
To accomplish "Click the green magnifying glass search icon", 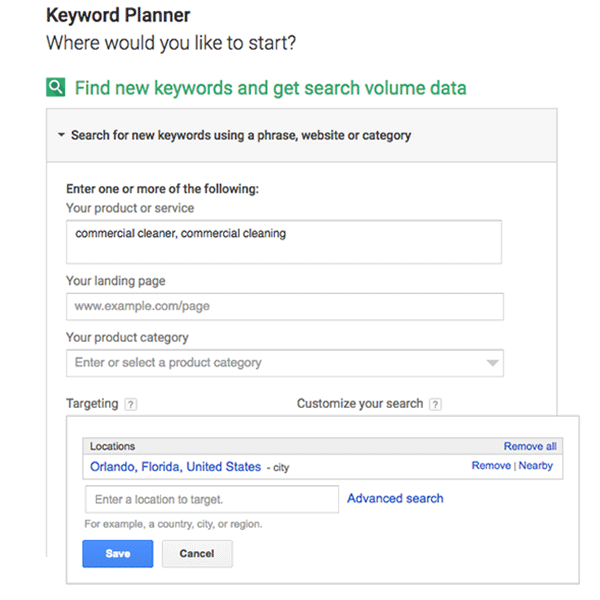I will (55, 87).
